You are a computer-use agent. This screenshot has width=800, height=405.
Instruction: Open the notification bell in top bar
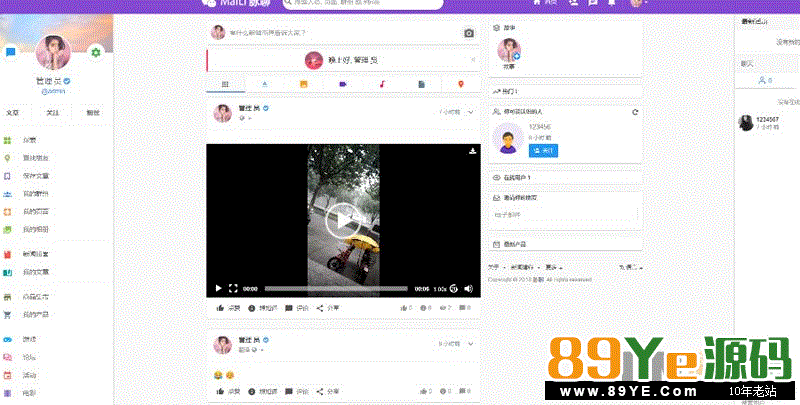point(611,3)
